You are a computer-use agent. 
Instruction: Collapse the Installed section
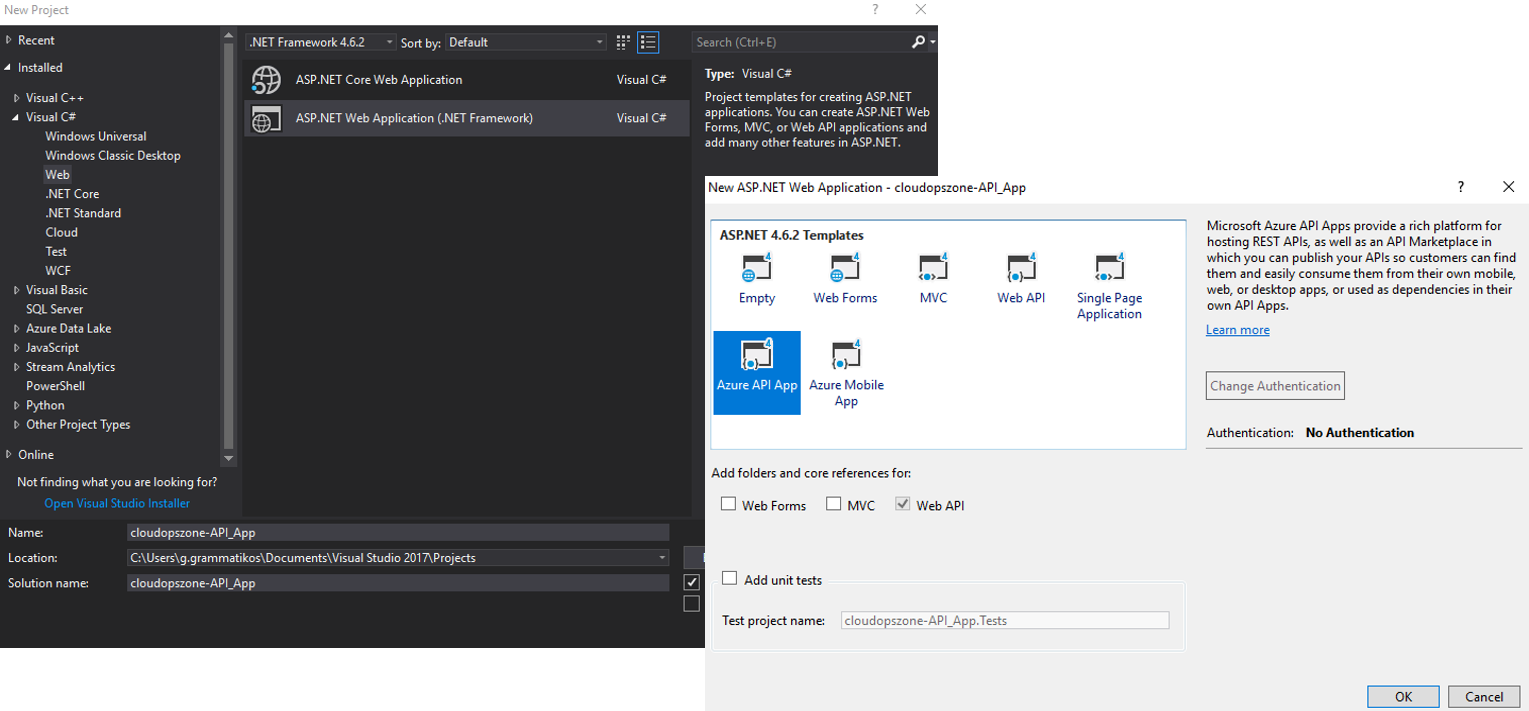9,68
